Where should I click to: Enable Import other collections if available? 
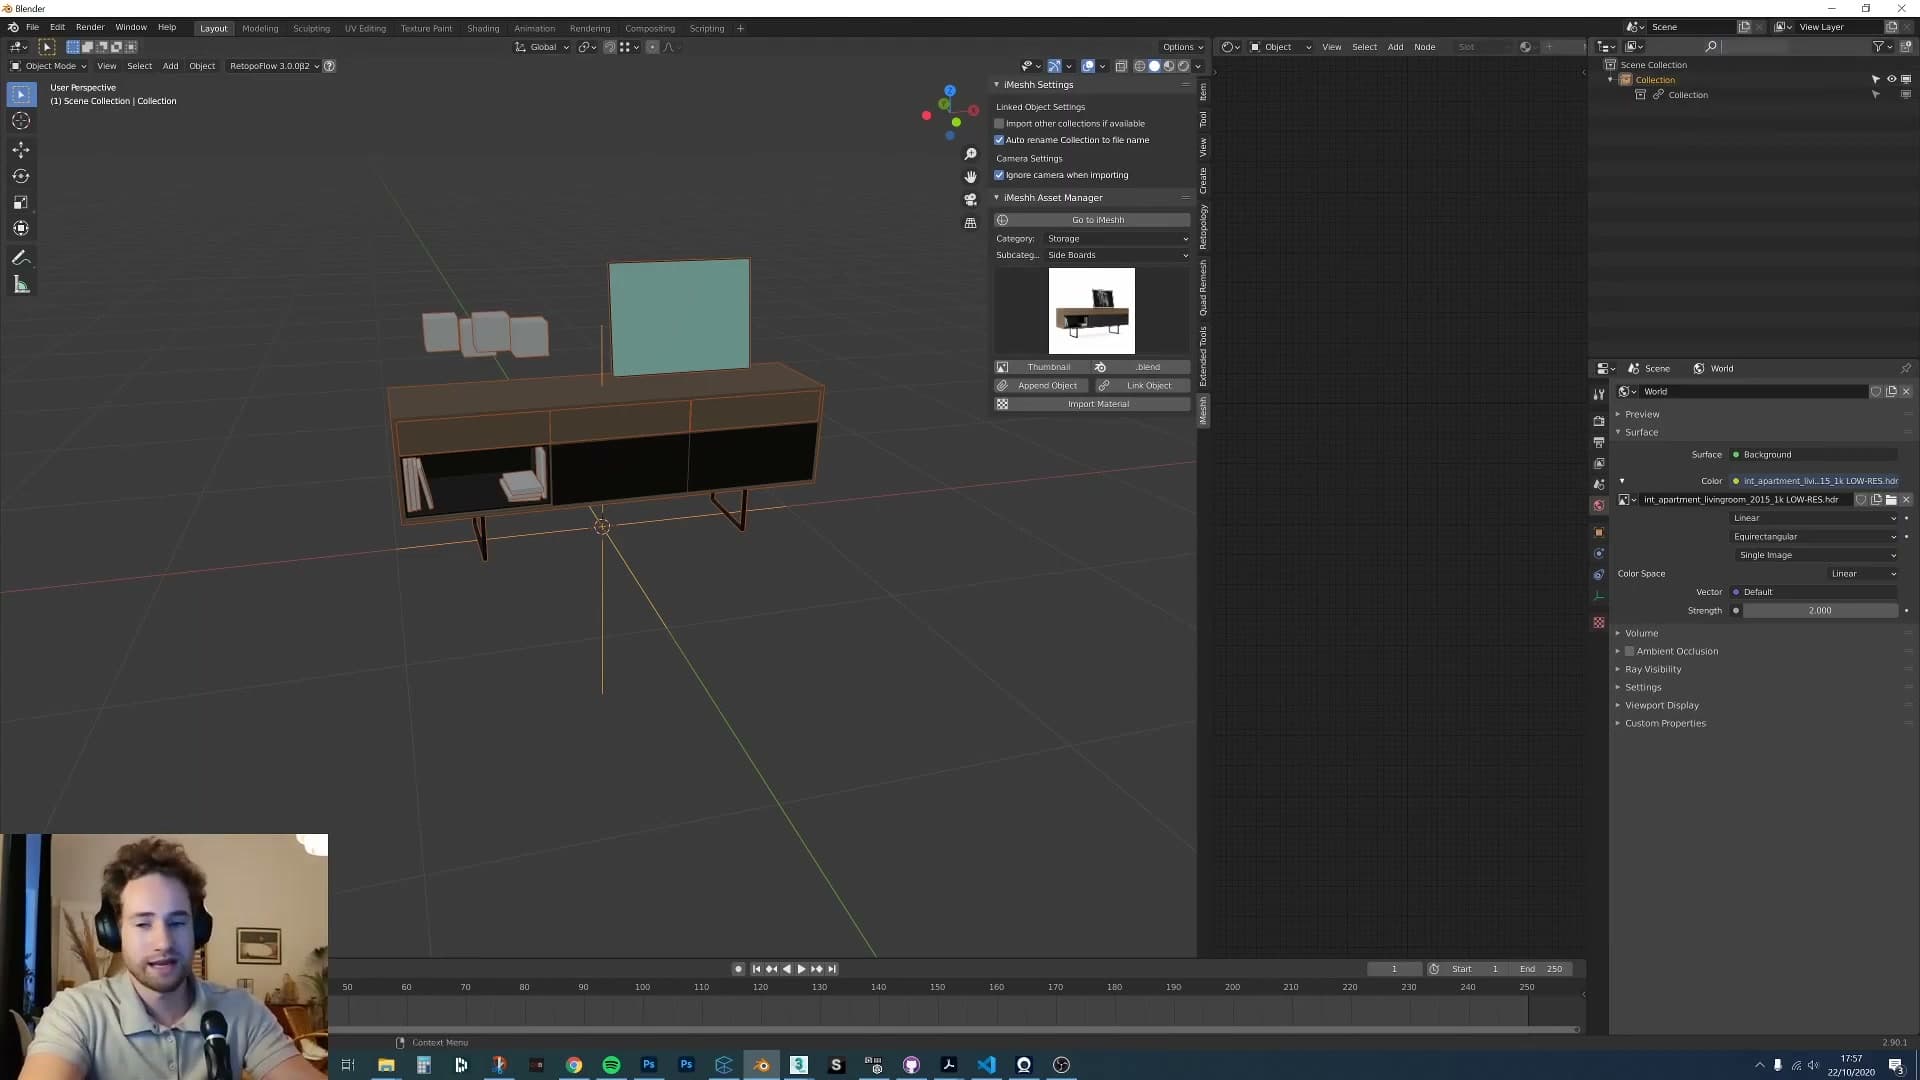(999, 124)
